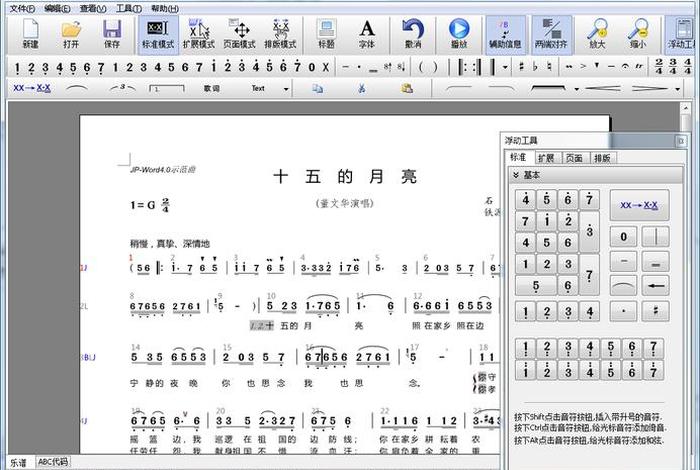The width and height of the screenshot is (700, 470).
Task: Click the song title 十五的月亮
Action: [345, 177]
